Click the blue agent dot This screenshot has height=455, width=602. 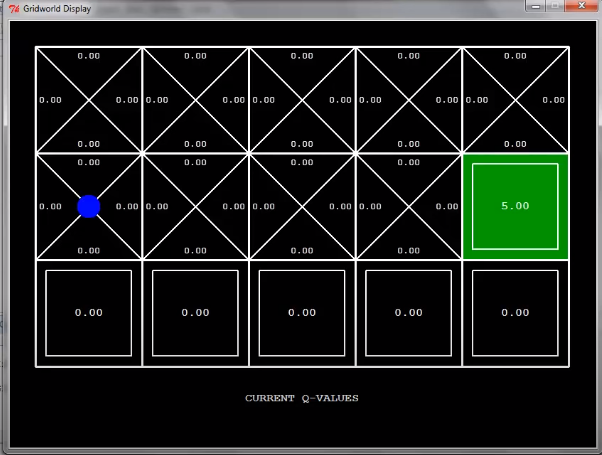point(89,206)
